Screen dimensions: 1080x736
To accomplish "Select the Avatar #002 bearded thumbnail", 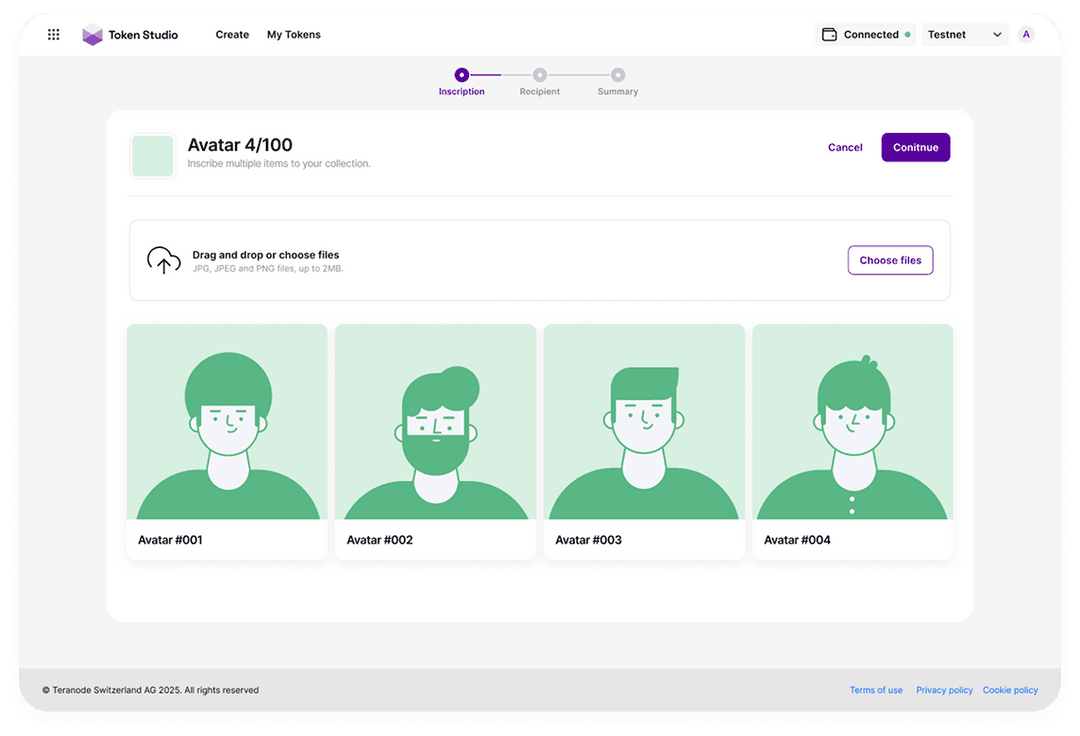I will (x=436, y=422).
